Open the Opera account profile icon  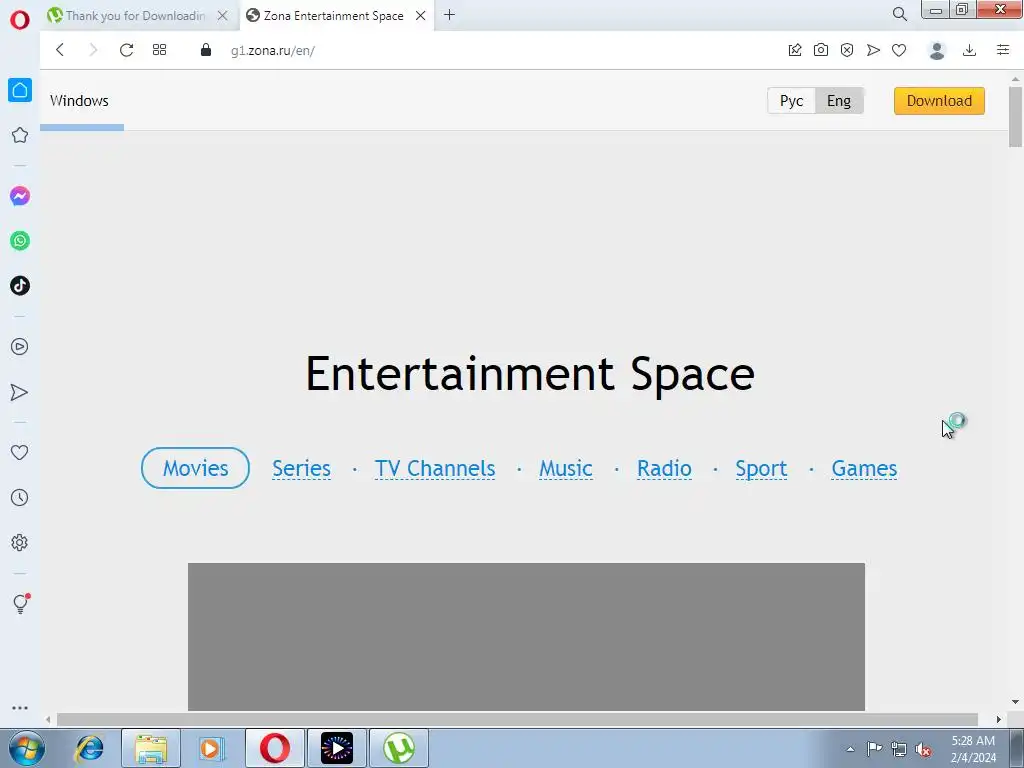937,50
